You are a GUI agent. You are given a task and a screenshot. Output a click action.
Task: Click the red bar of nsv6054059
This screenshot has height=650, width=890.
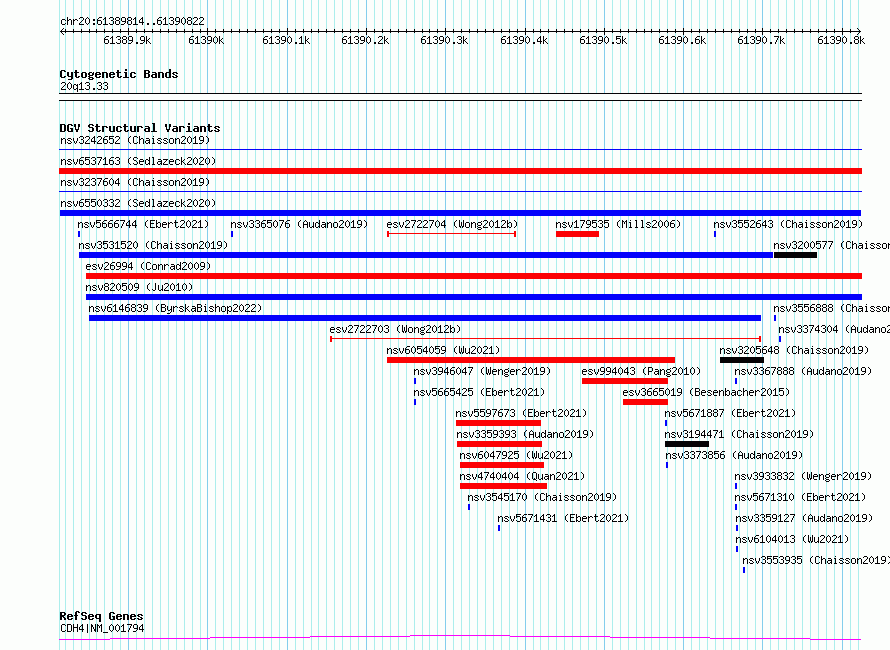pos(531,360)
